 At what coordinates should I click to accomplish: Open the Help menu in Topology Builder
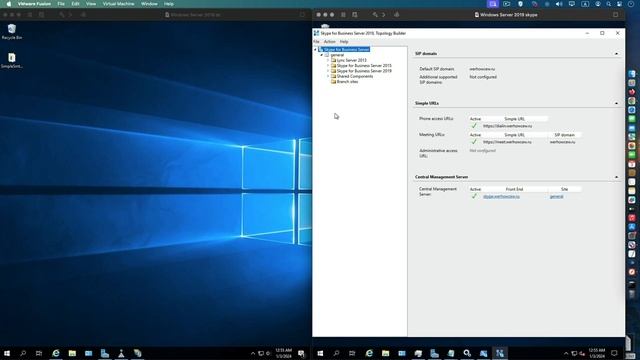pos(344,42)
